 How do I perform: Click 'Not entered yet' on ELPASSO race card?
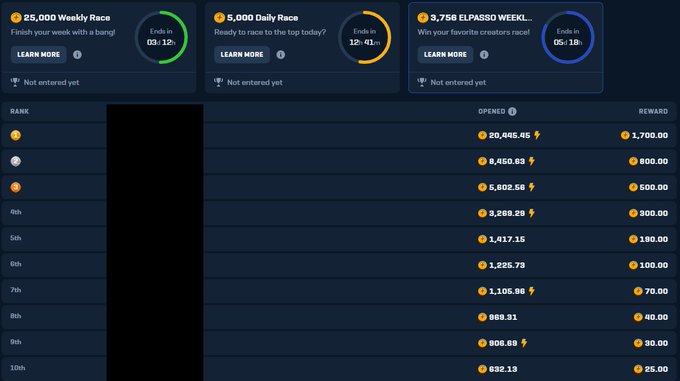pyautogui.click(x=458, y=82)
